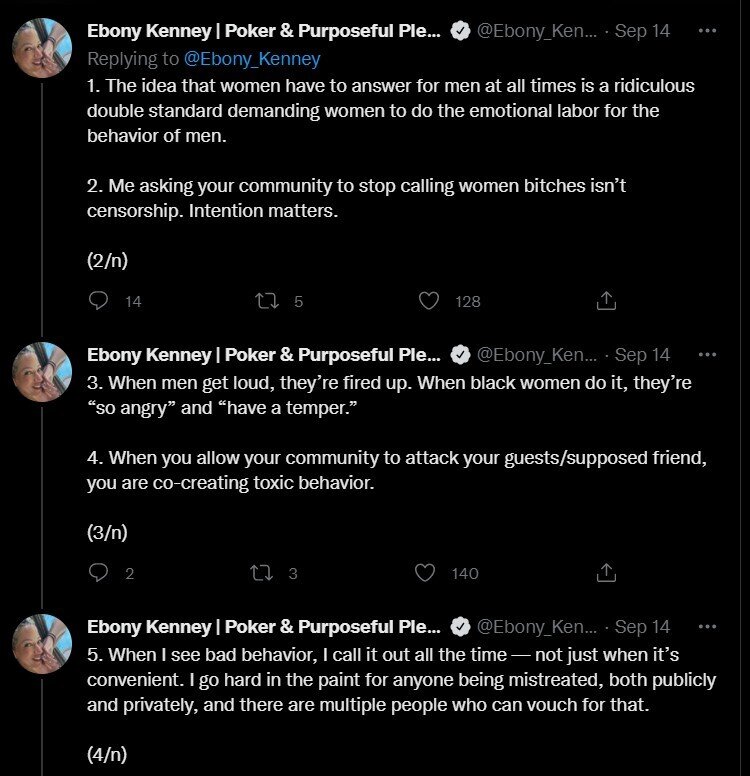750x776 pixels.
Task: Share the (3/n) tweet
Action: [x=606, y=573]
